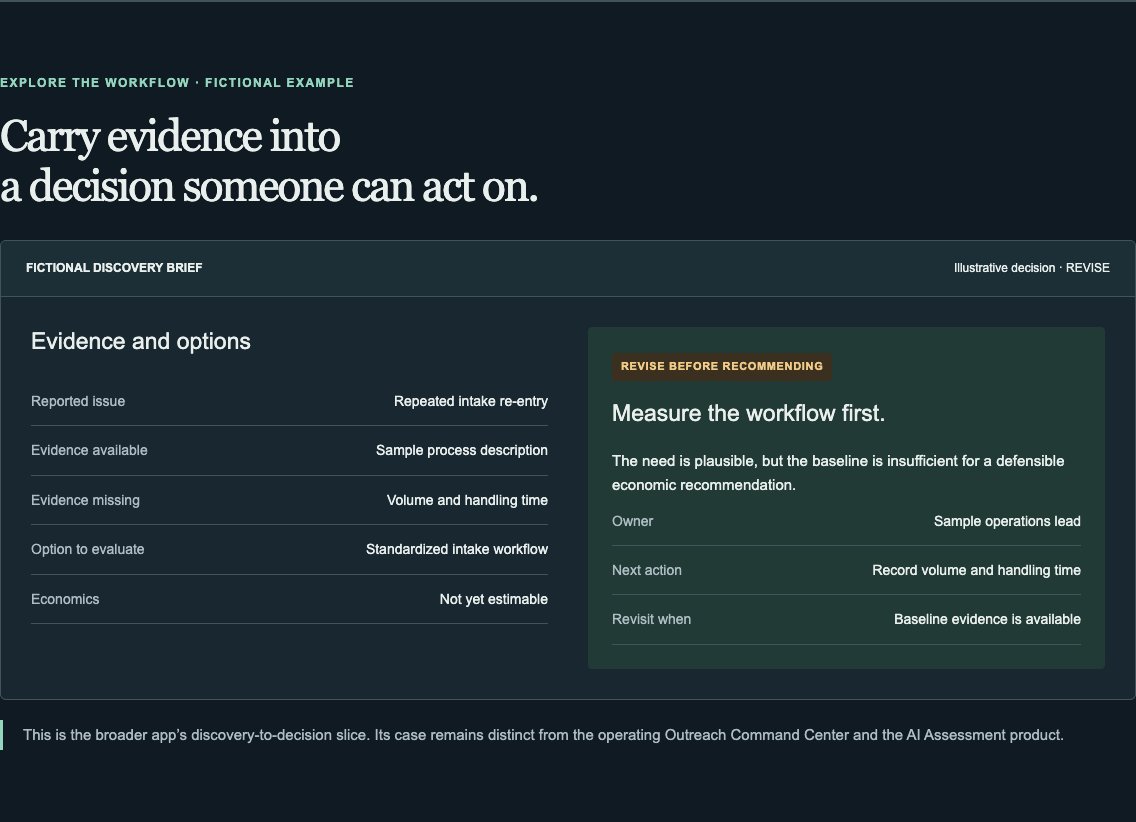1136x822 pixels.
Task: Click the 'The need is plausible' paragraph
Action: pos(838,473)
